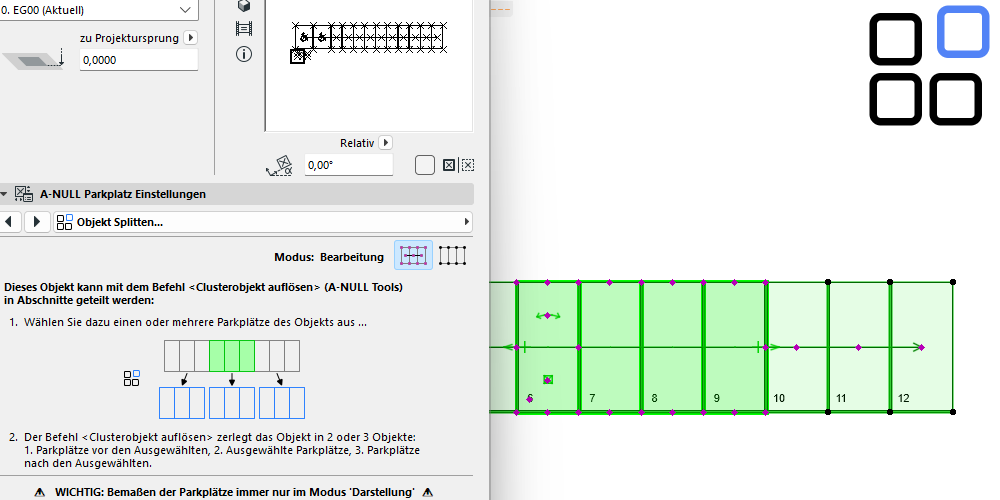Open the 'zu Projektursprung' arrow popup
1000x500 pixels.
click(x=191, y=38)
